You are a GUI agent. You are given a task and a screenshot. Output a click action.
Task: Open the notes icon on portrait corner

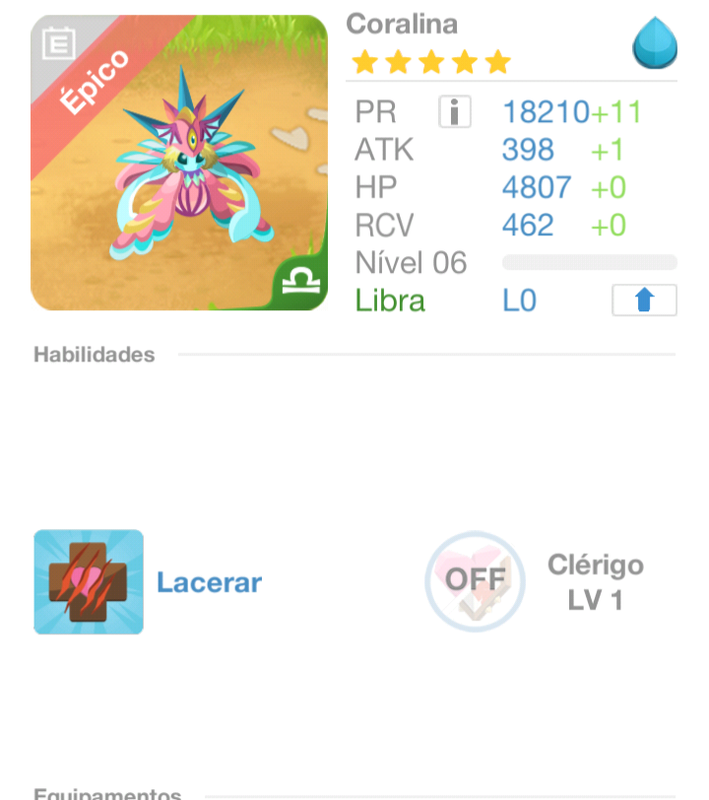click(59, 43)
